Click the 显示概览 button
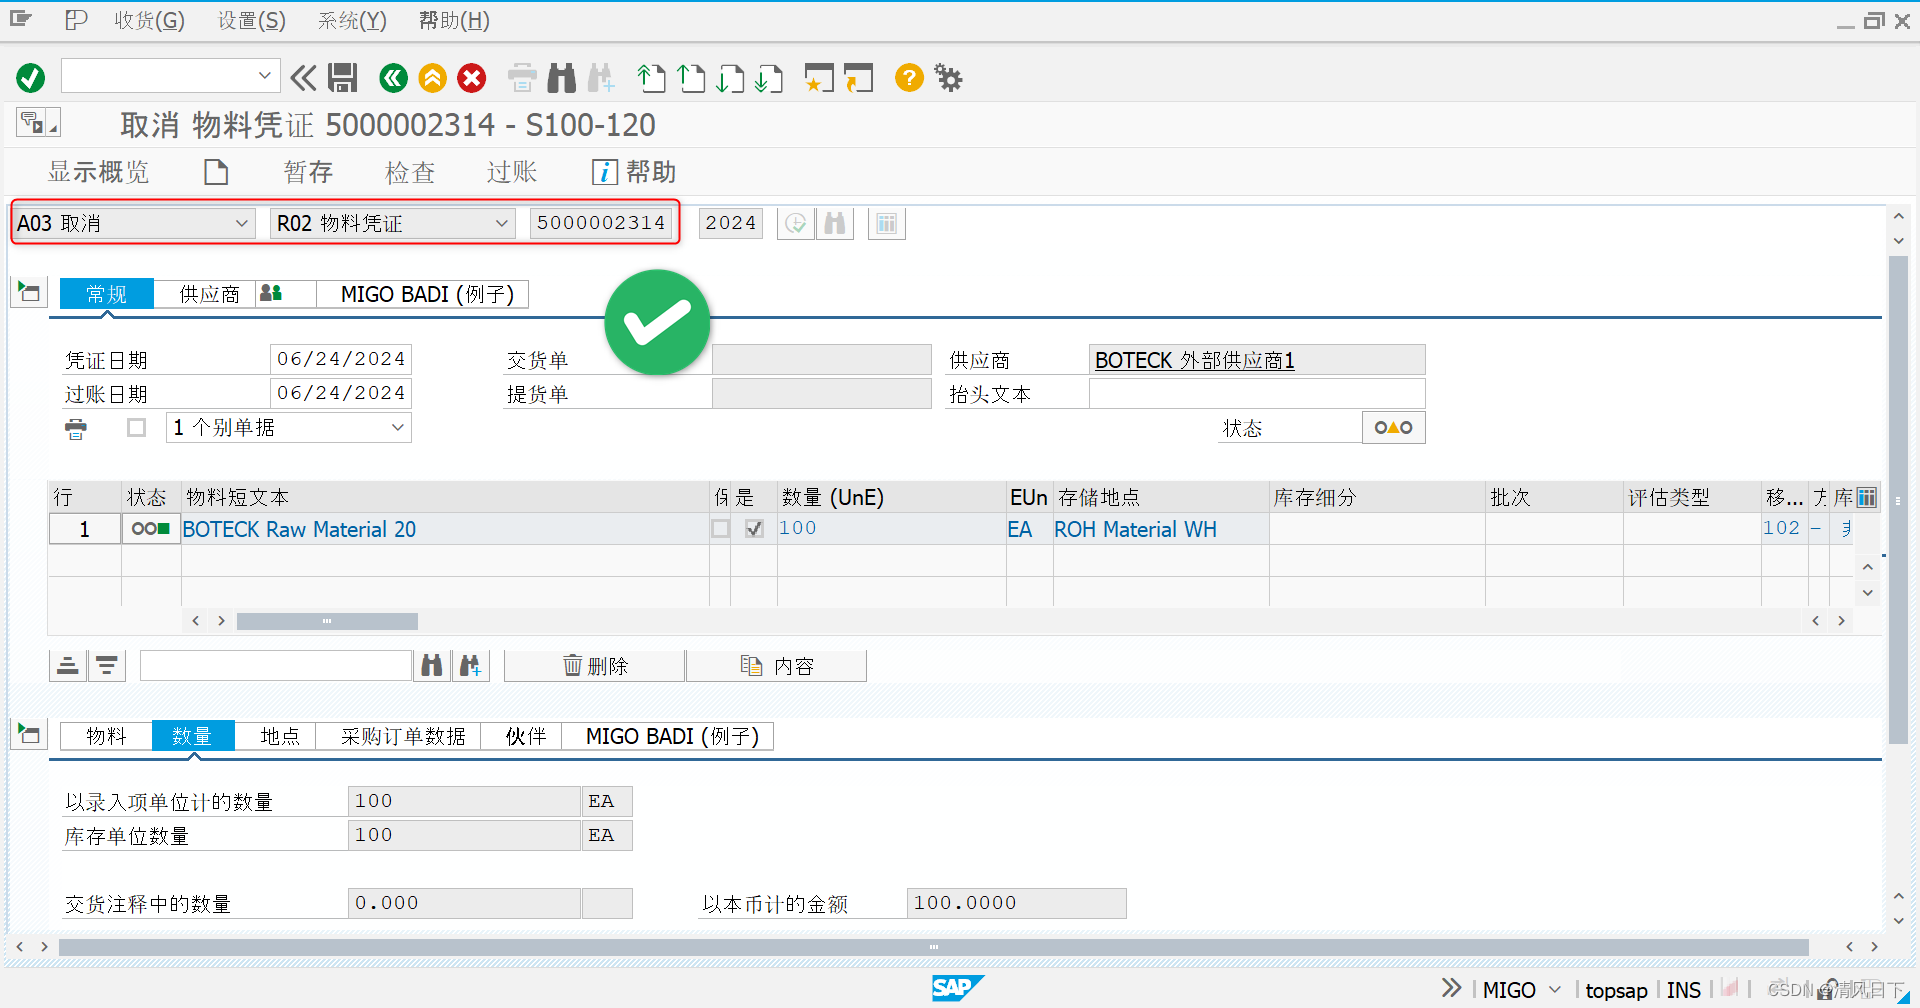Image resolution: width=1920 pixels, height=1008 pixels. coord(98,172)
